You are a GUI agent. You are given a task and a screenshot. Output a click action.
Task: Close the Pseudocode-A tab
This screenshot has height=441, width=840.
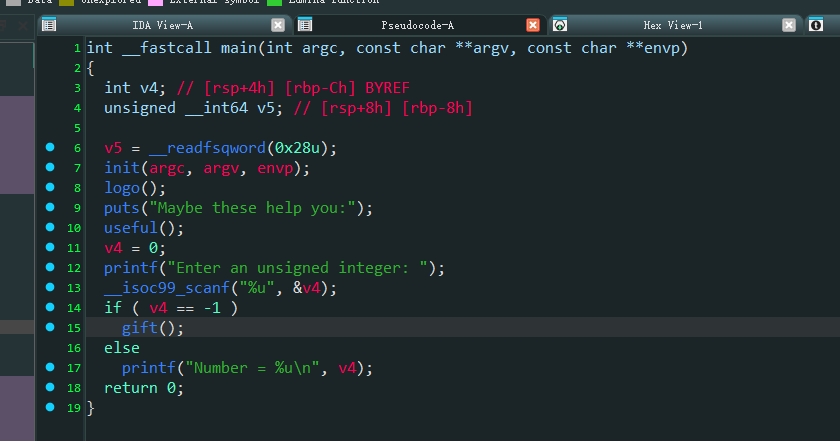pos(533,25)
